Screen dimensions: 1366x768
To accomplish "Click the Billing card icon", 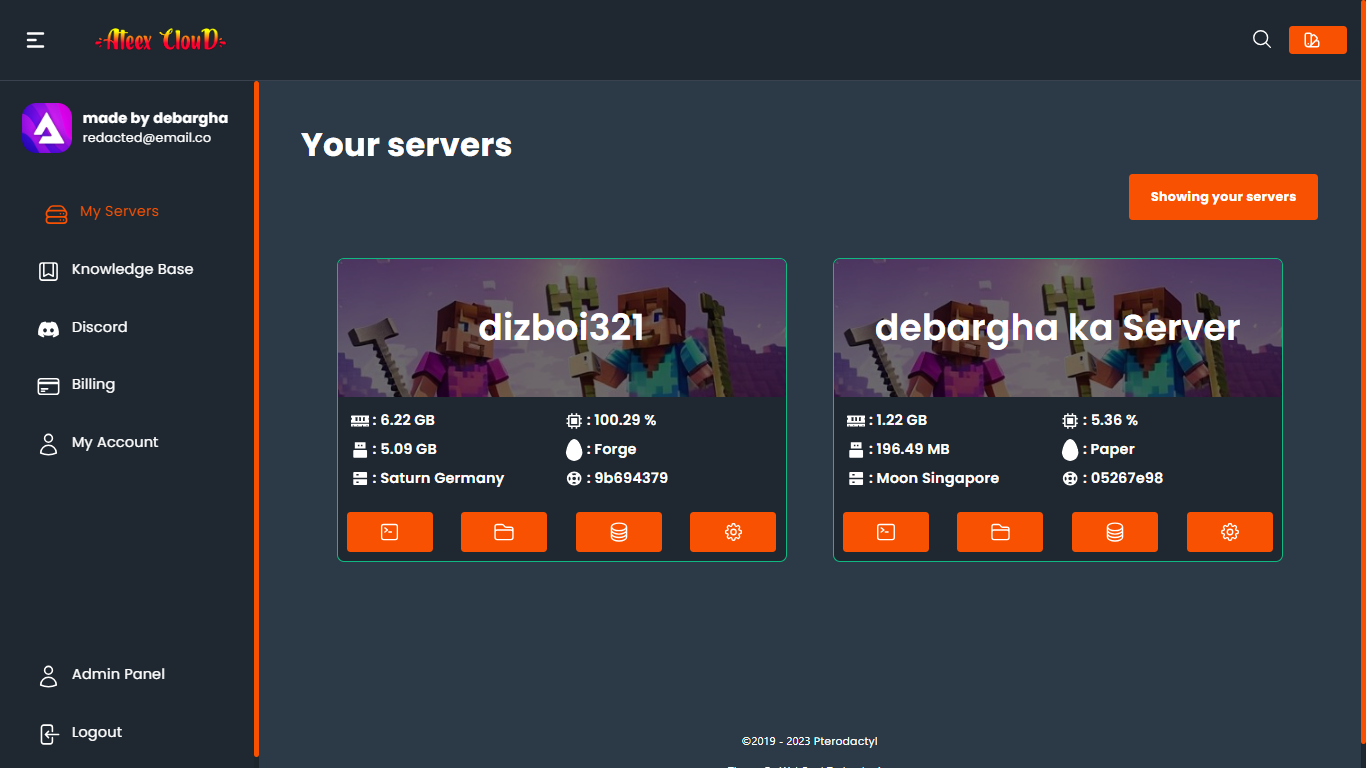I will coord(48,385).
